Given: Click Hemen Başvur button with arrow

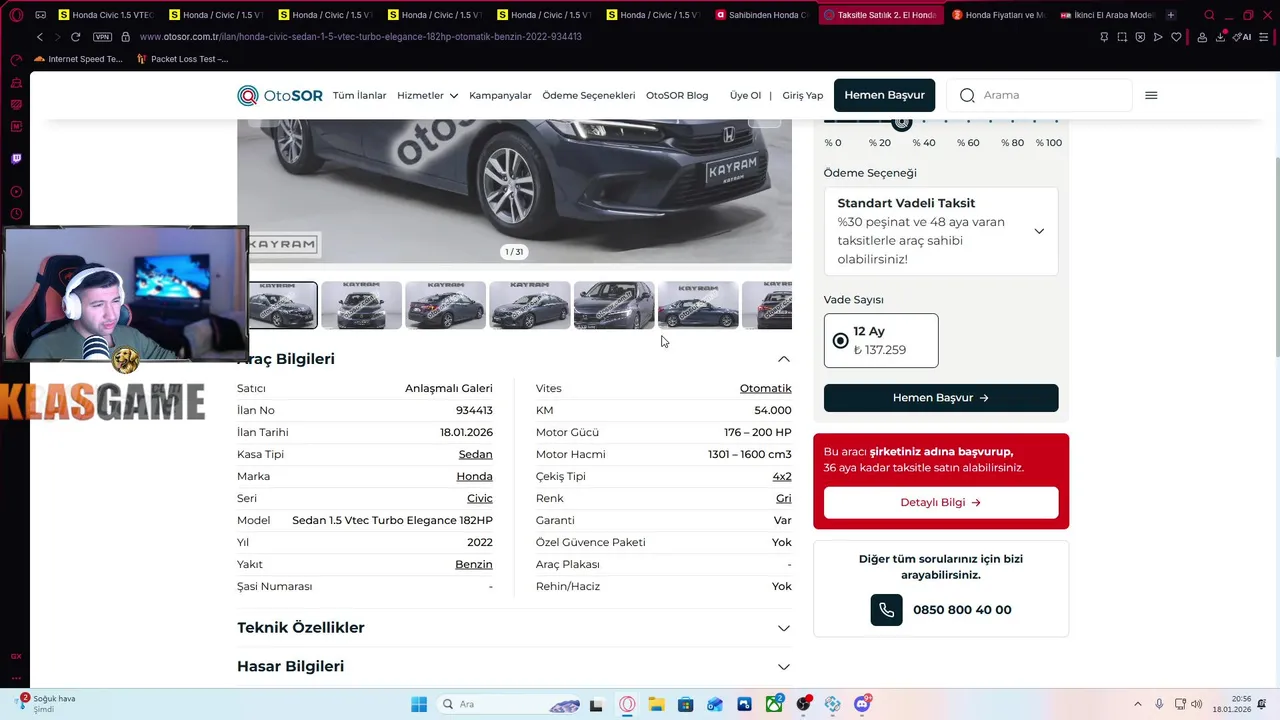Looking at the screenshot, I should click(x=941, y=398).
